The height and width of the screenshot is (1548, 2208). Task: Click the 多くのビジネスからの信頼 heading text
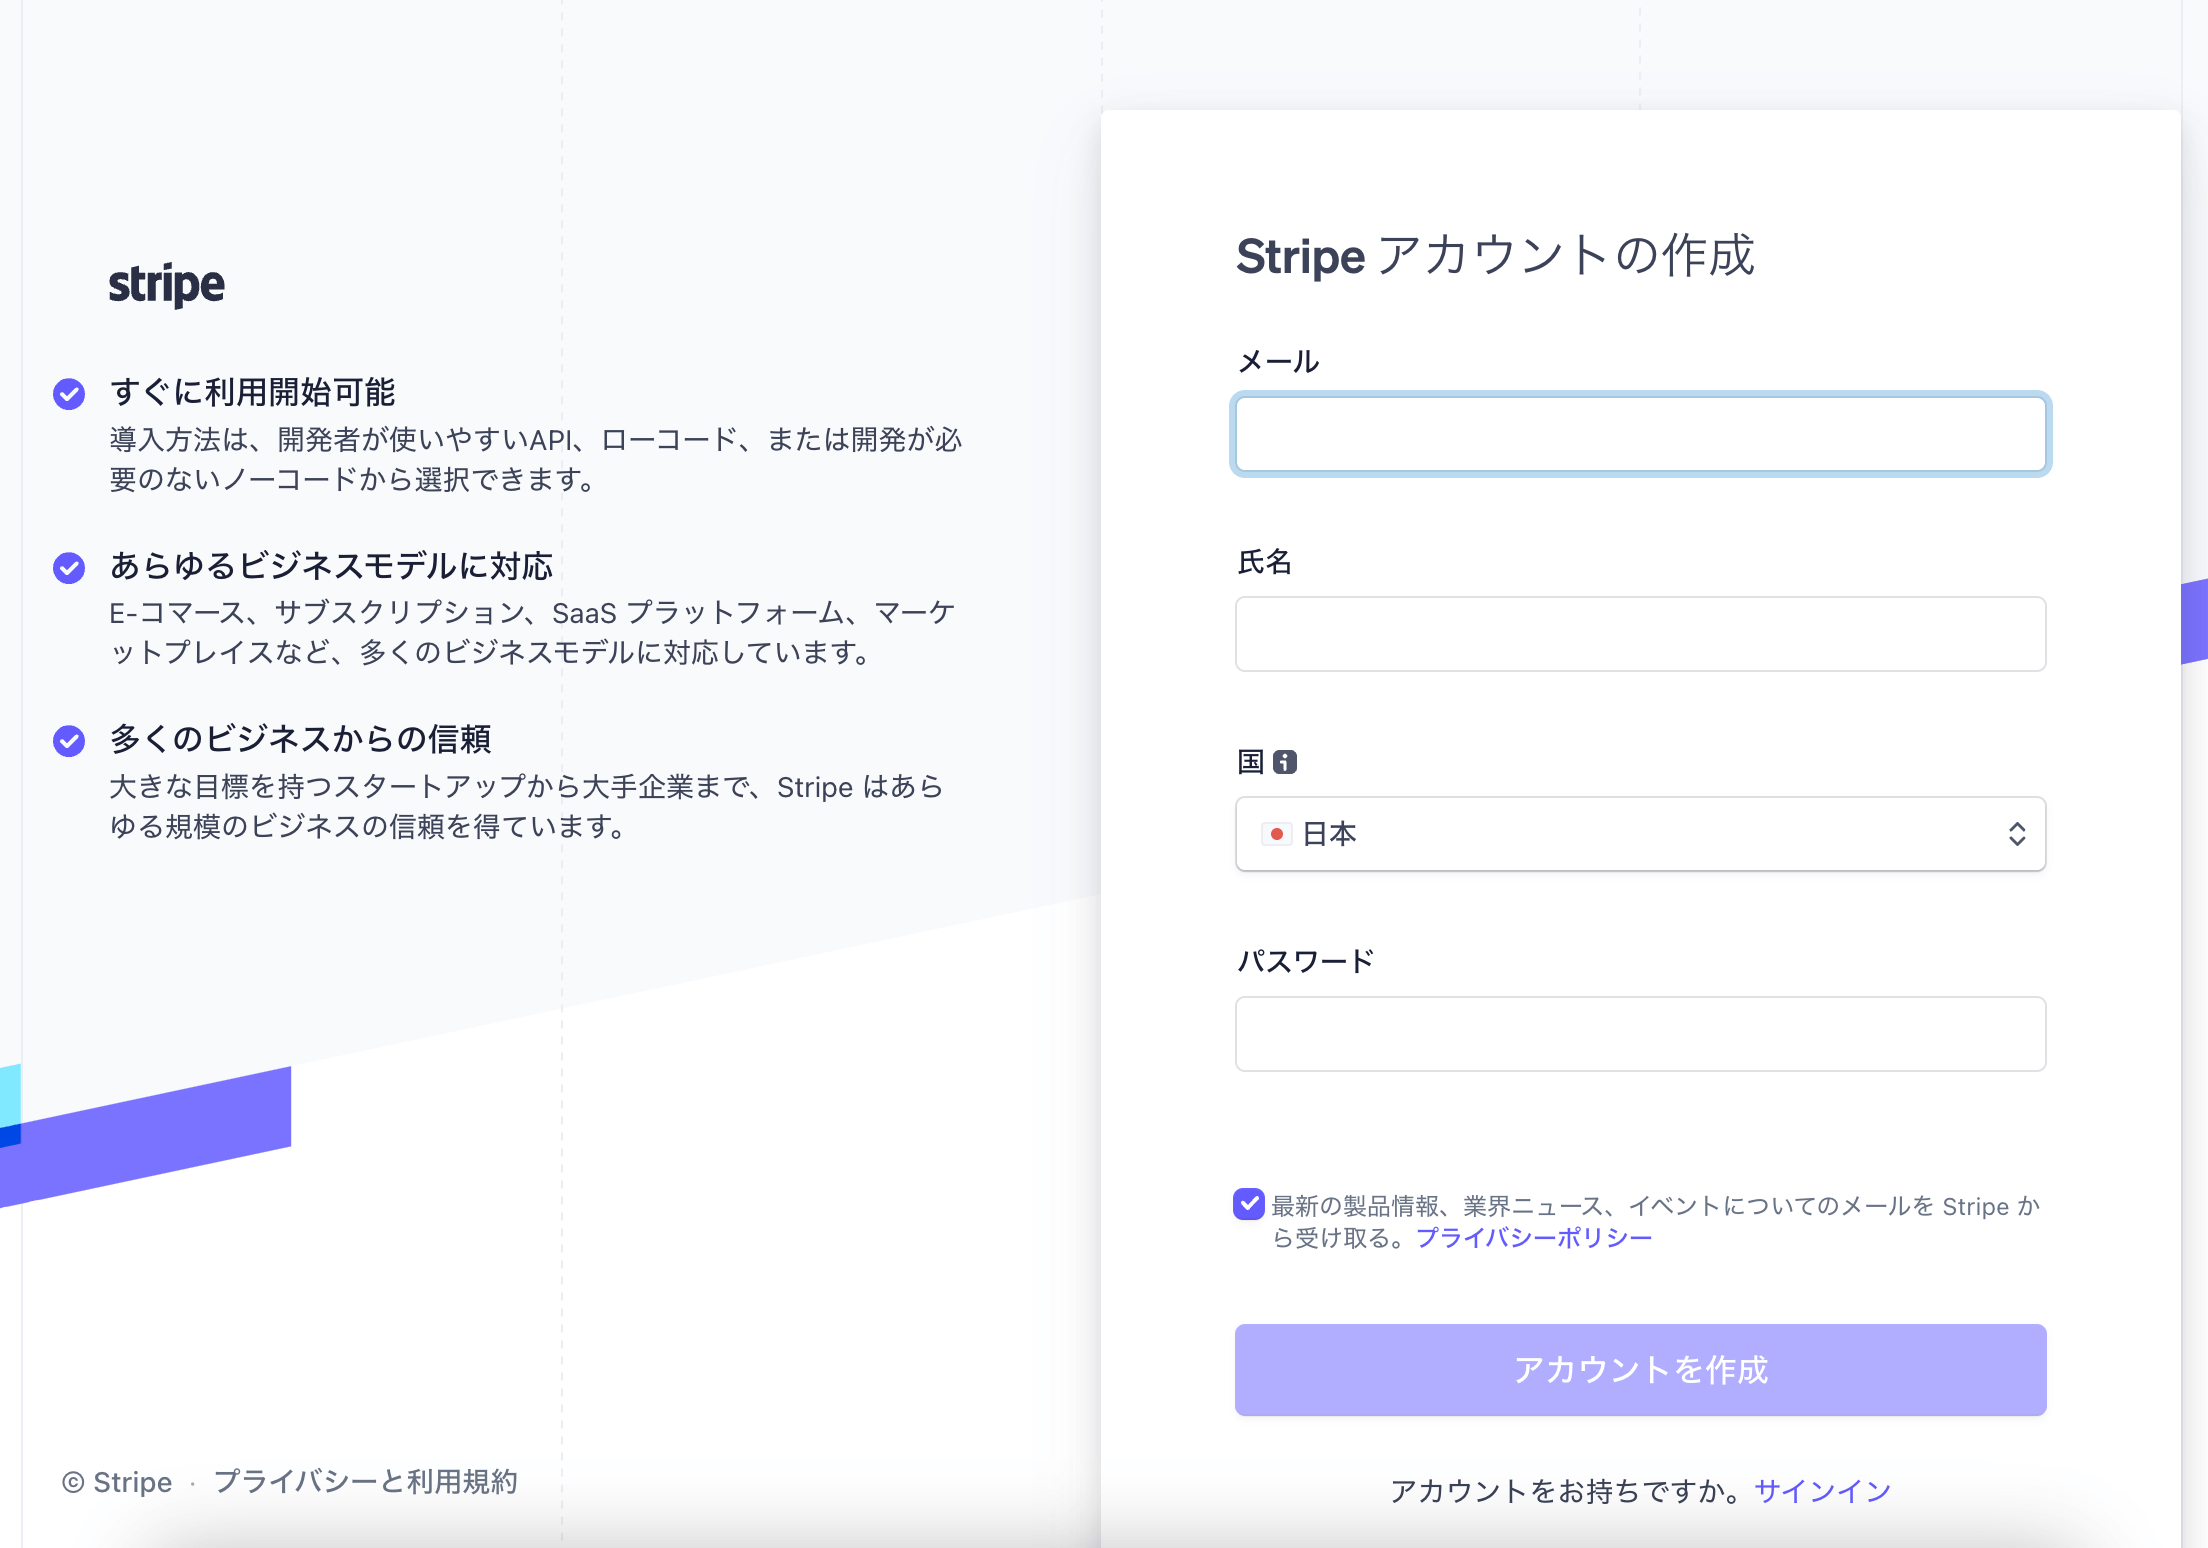300,739
